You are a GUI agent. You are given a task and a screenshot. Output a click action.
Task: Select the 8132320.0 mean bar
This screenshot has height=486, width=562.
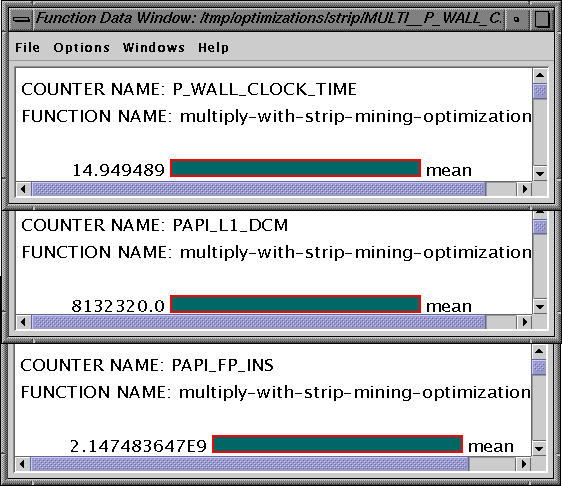pos(295,304)
